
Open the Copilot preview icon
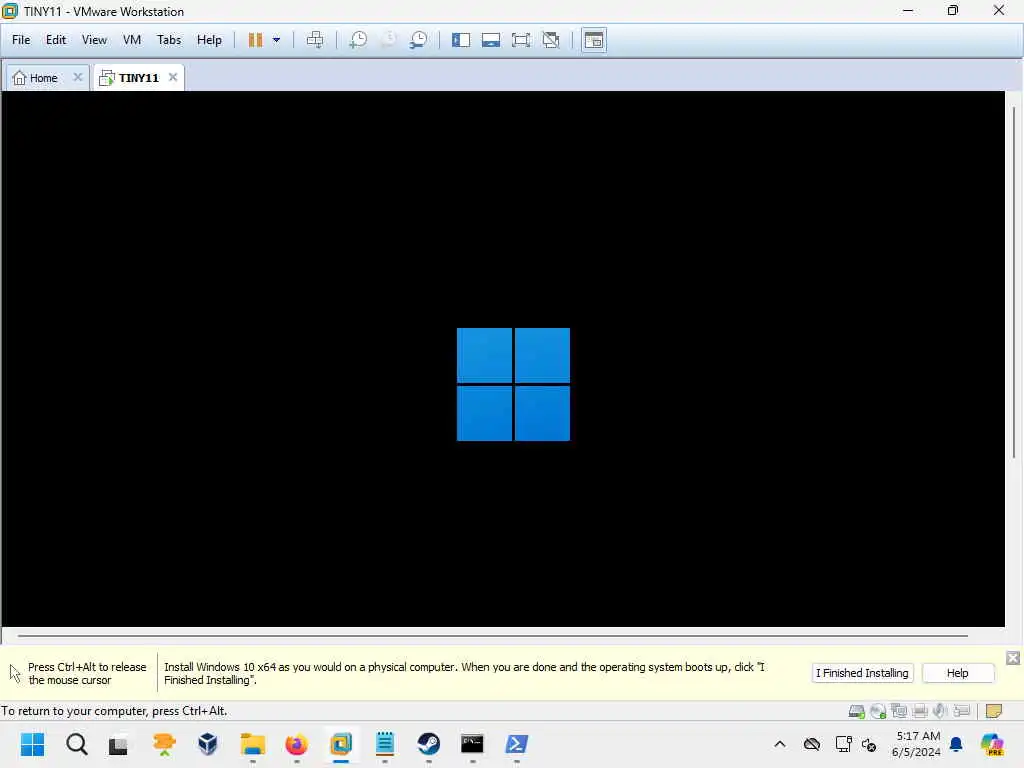click(993, 744)
